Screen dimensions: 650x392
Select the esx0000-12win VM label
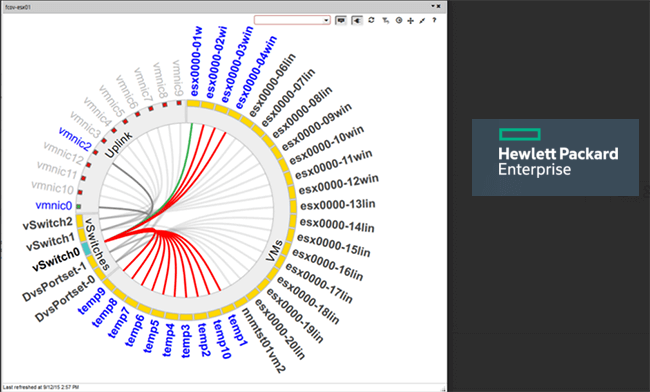[339, 184]
